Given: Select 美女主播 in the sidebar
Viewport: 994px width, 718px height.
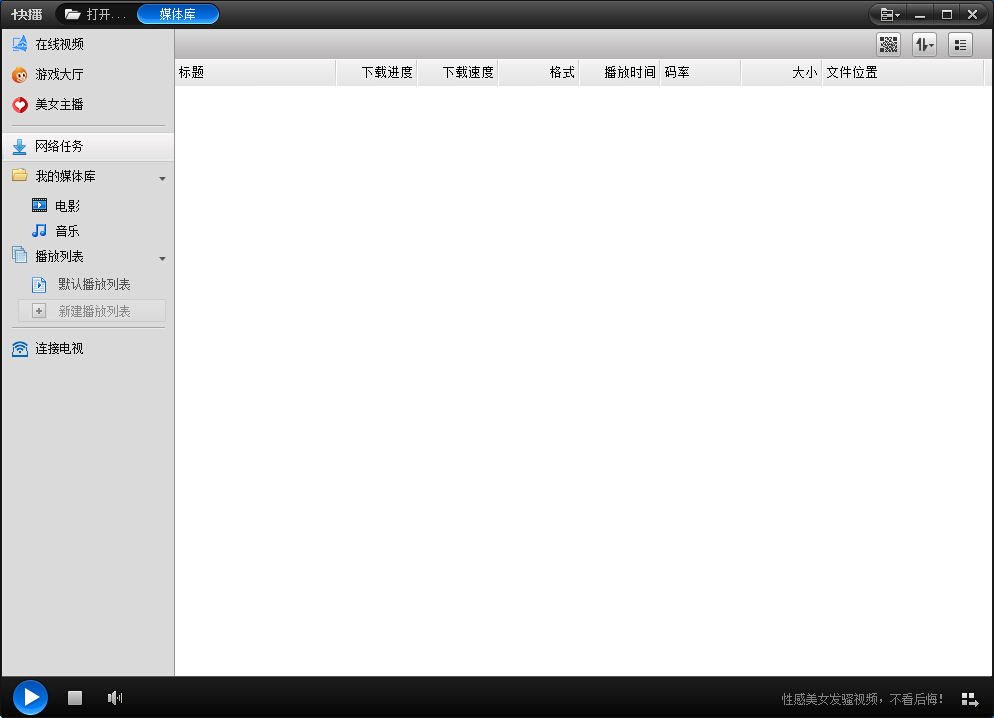Looking at the screenshot, I should 59,105.
